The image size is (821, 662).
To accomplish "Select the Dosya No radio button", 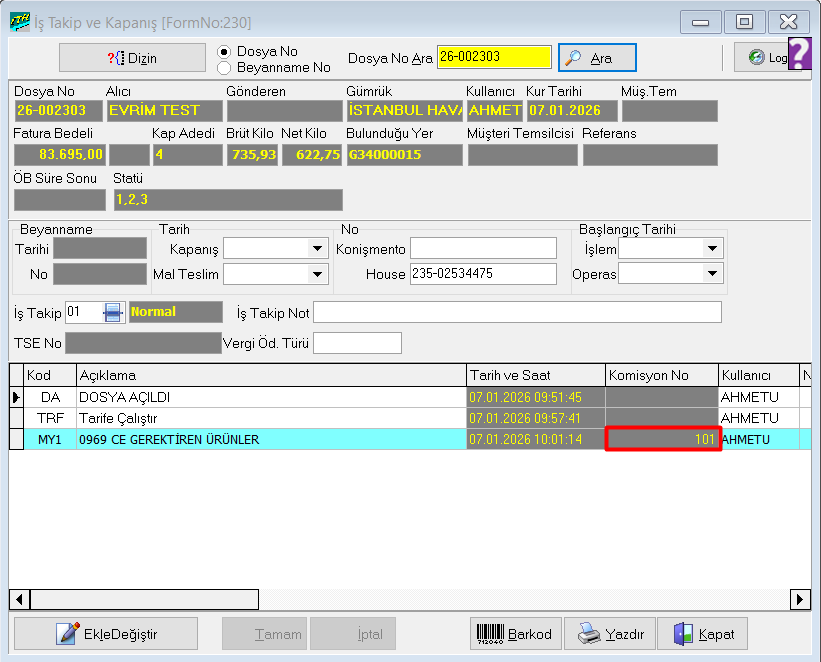I will 224,51.
